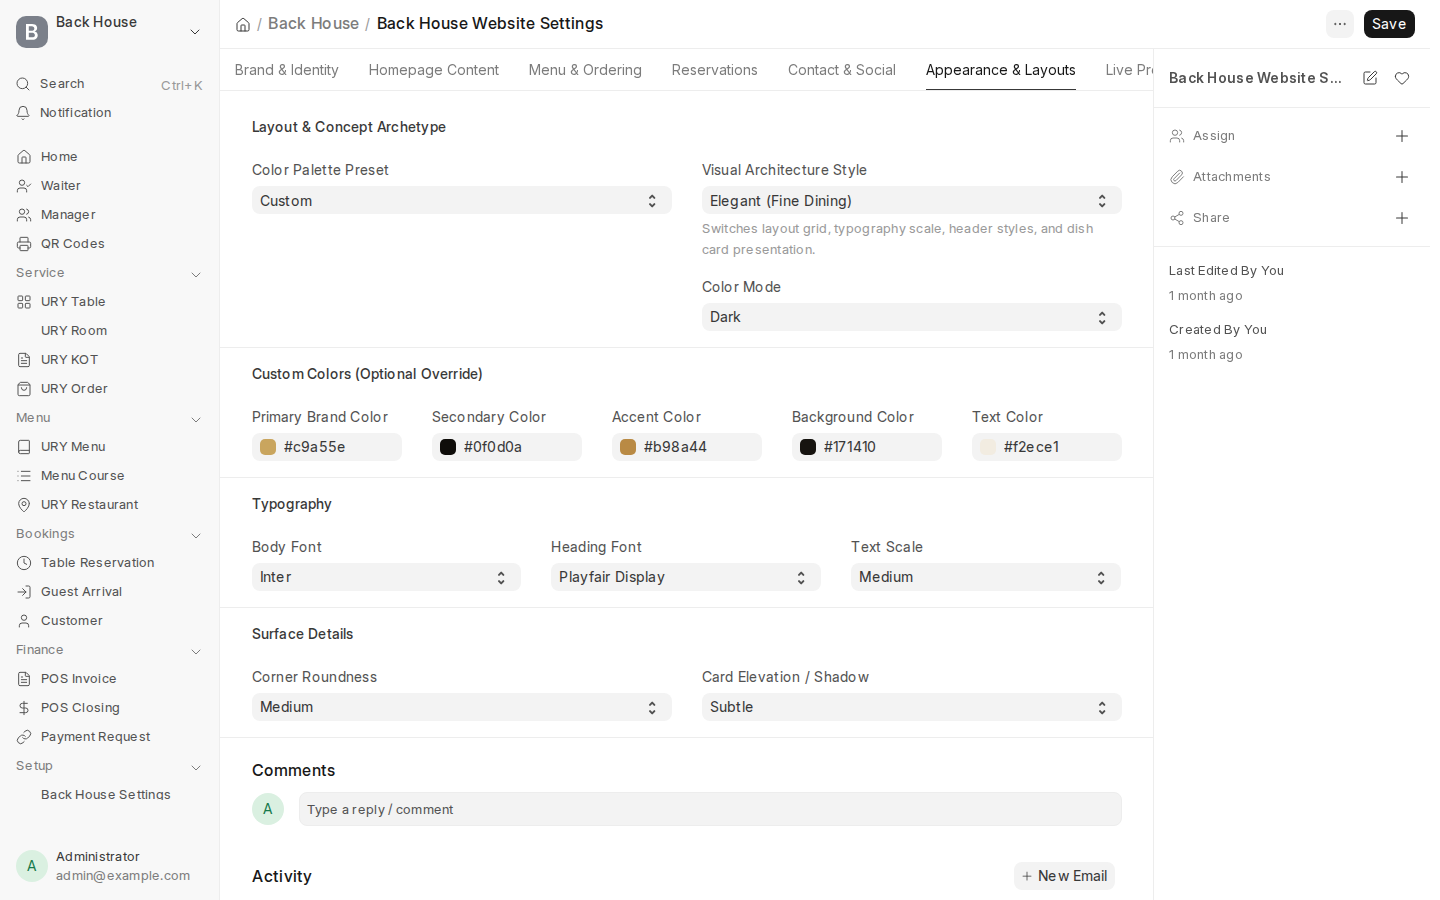Click the Text Color swatch
The height and width of the screenshot is (900, 1440).
[x=988, y=447]
